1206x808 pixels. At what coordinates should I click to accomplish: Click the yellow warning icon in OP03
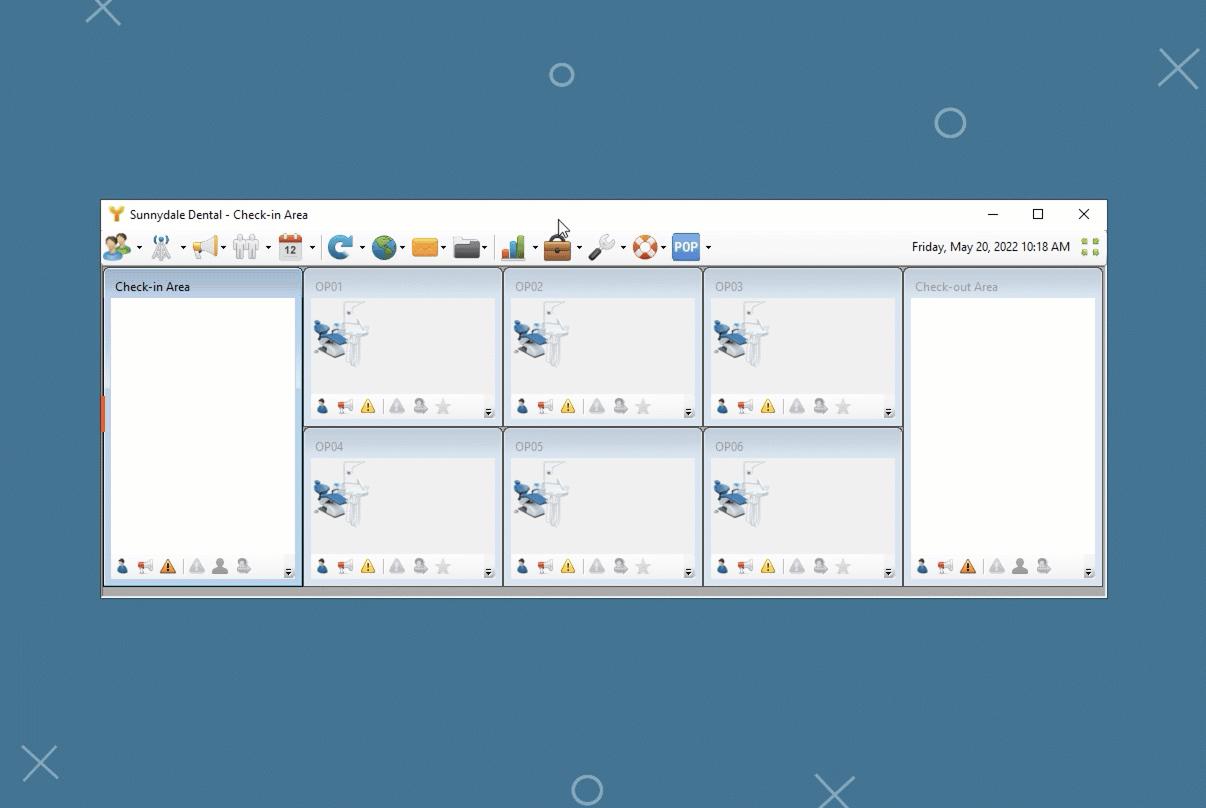point(768,406)
